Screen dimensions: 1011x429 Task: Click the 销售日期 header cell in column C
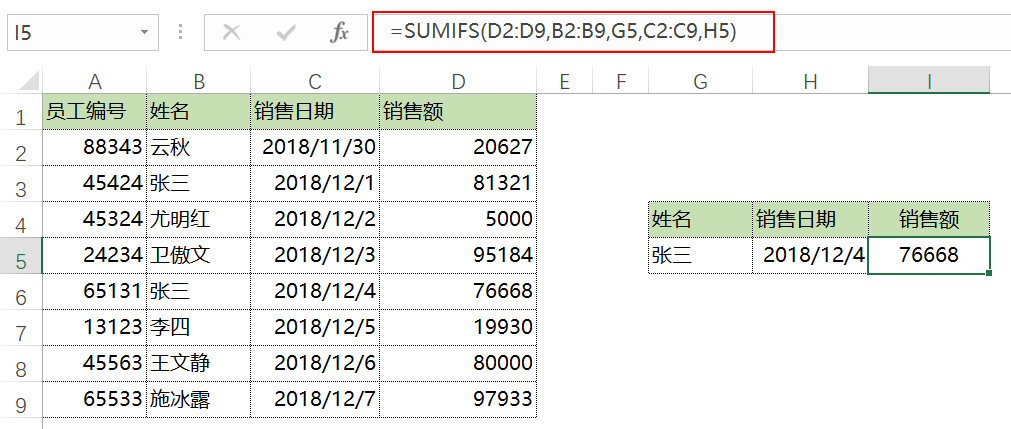315,112
